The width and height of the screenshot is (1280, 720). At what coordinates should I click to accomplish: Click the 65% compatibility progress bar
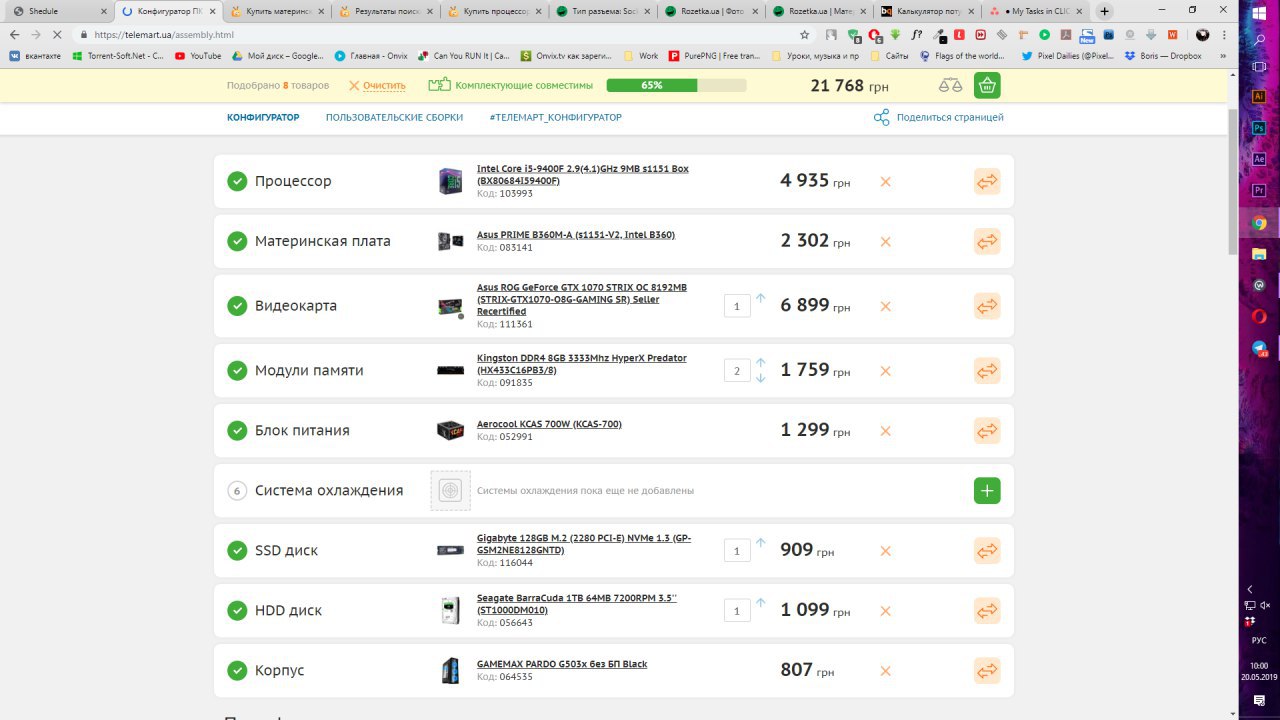pyautogui.click(x=676, y=85)
